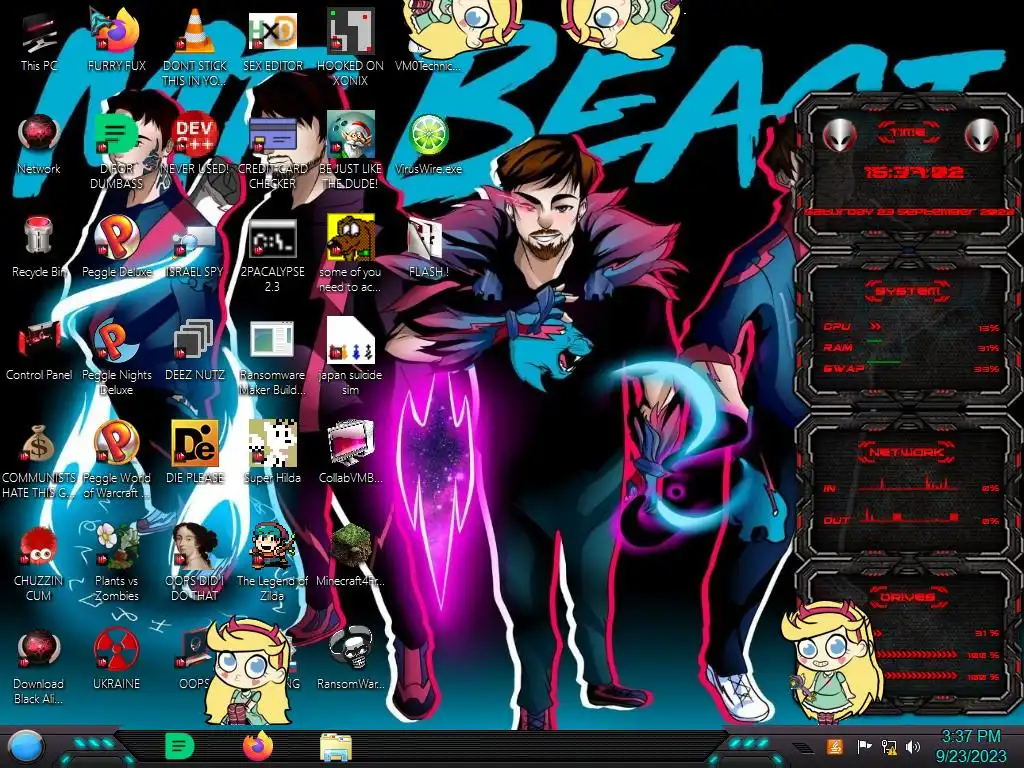Open the DEEZ NUTZ stacked windows icon

[195, 351]
